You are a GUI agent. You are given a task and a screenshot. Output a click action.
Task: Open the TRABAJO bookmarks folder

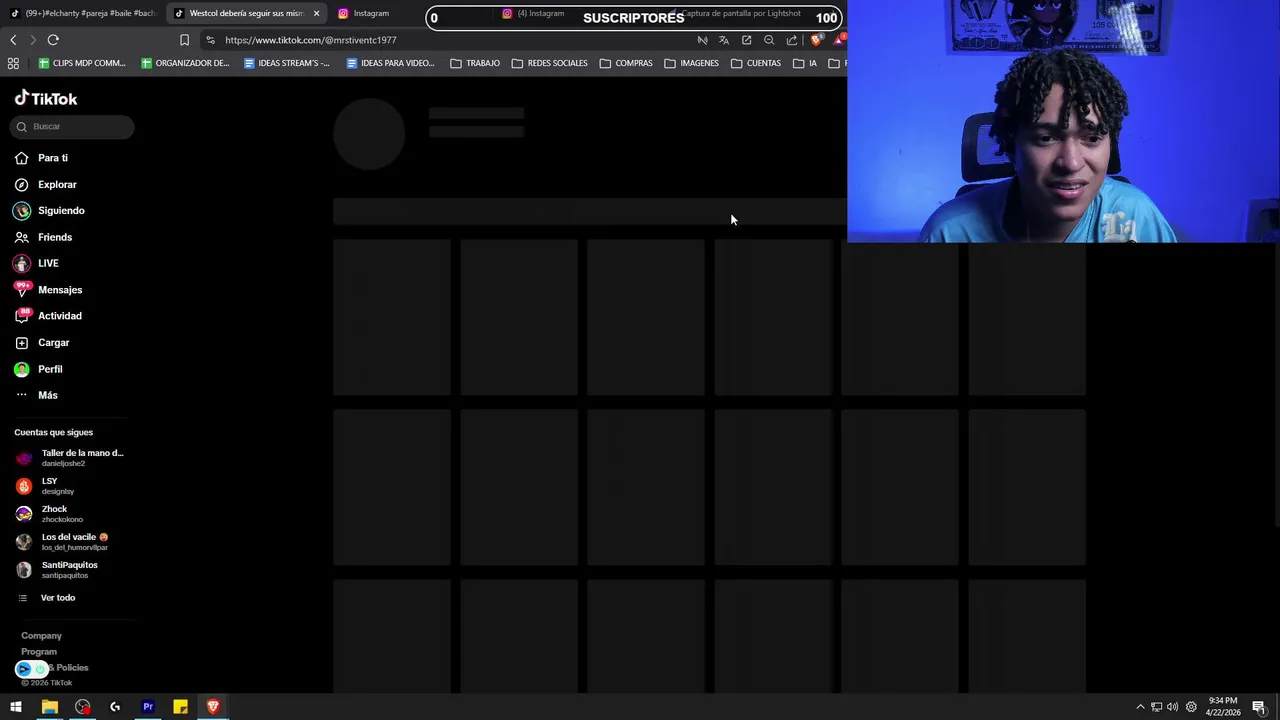[475, 63]
